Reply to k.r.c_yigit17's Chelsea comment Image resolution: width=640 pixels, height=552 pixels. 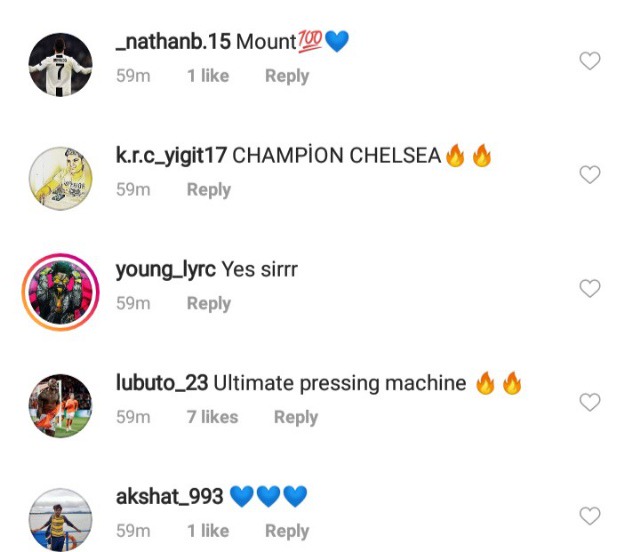(208, 190)
